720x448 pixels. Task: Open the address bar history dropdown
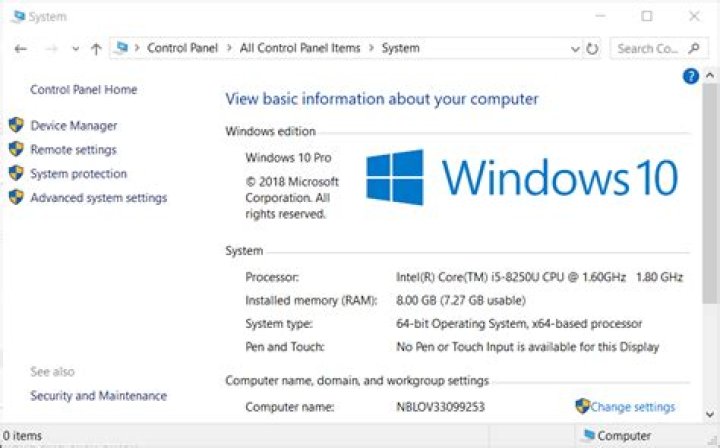[x=574, y=49]
